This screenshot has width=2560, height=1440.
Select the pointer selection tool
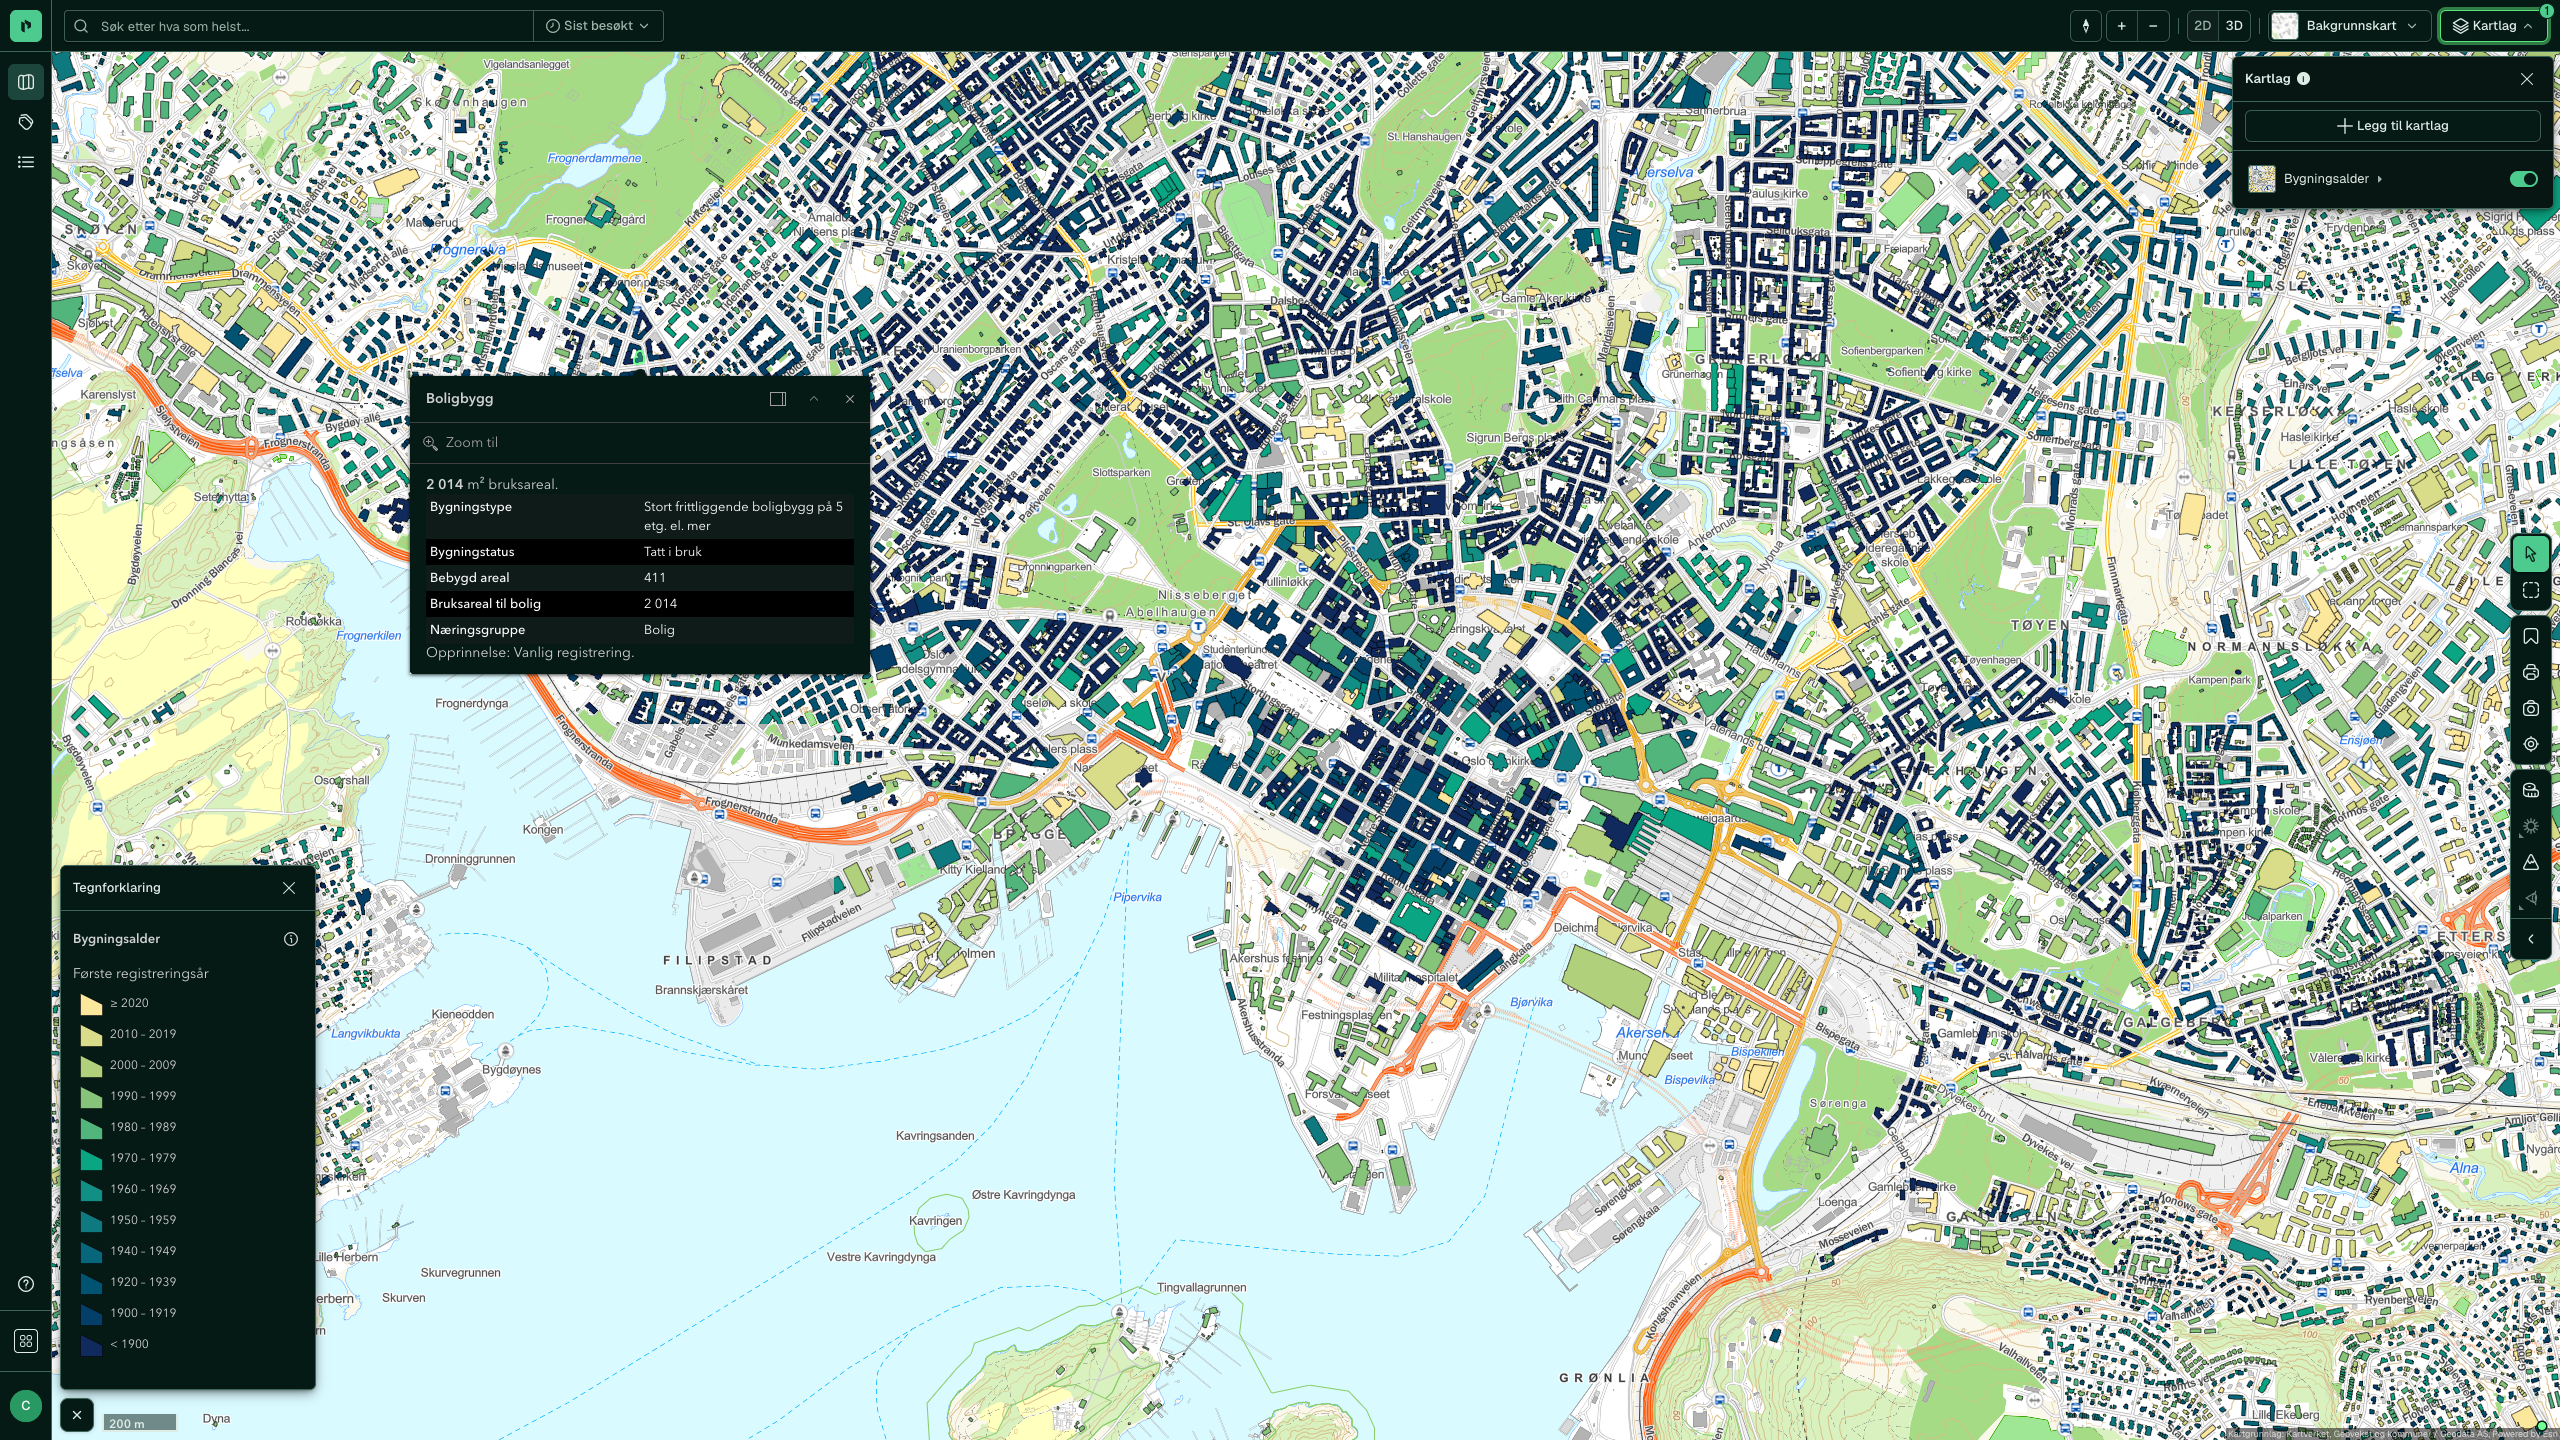[2531, 554]
